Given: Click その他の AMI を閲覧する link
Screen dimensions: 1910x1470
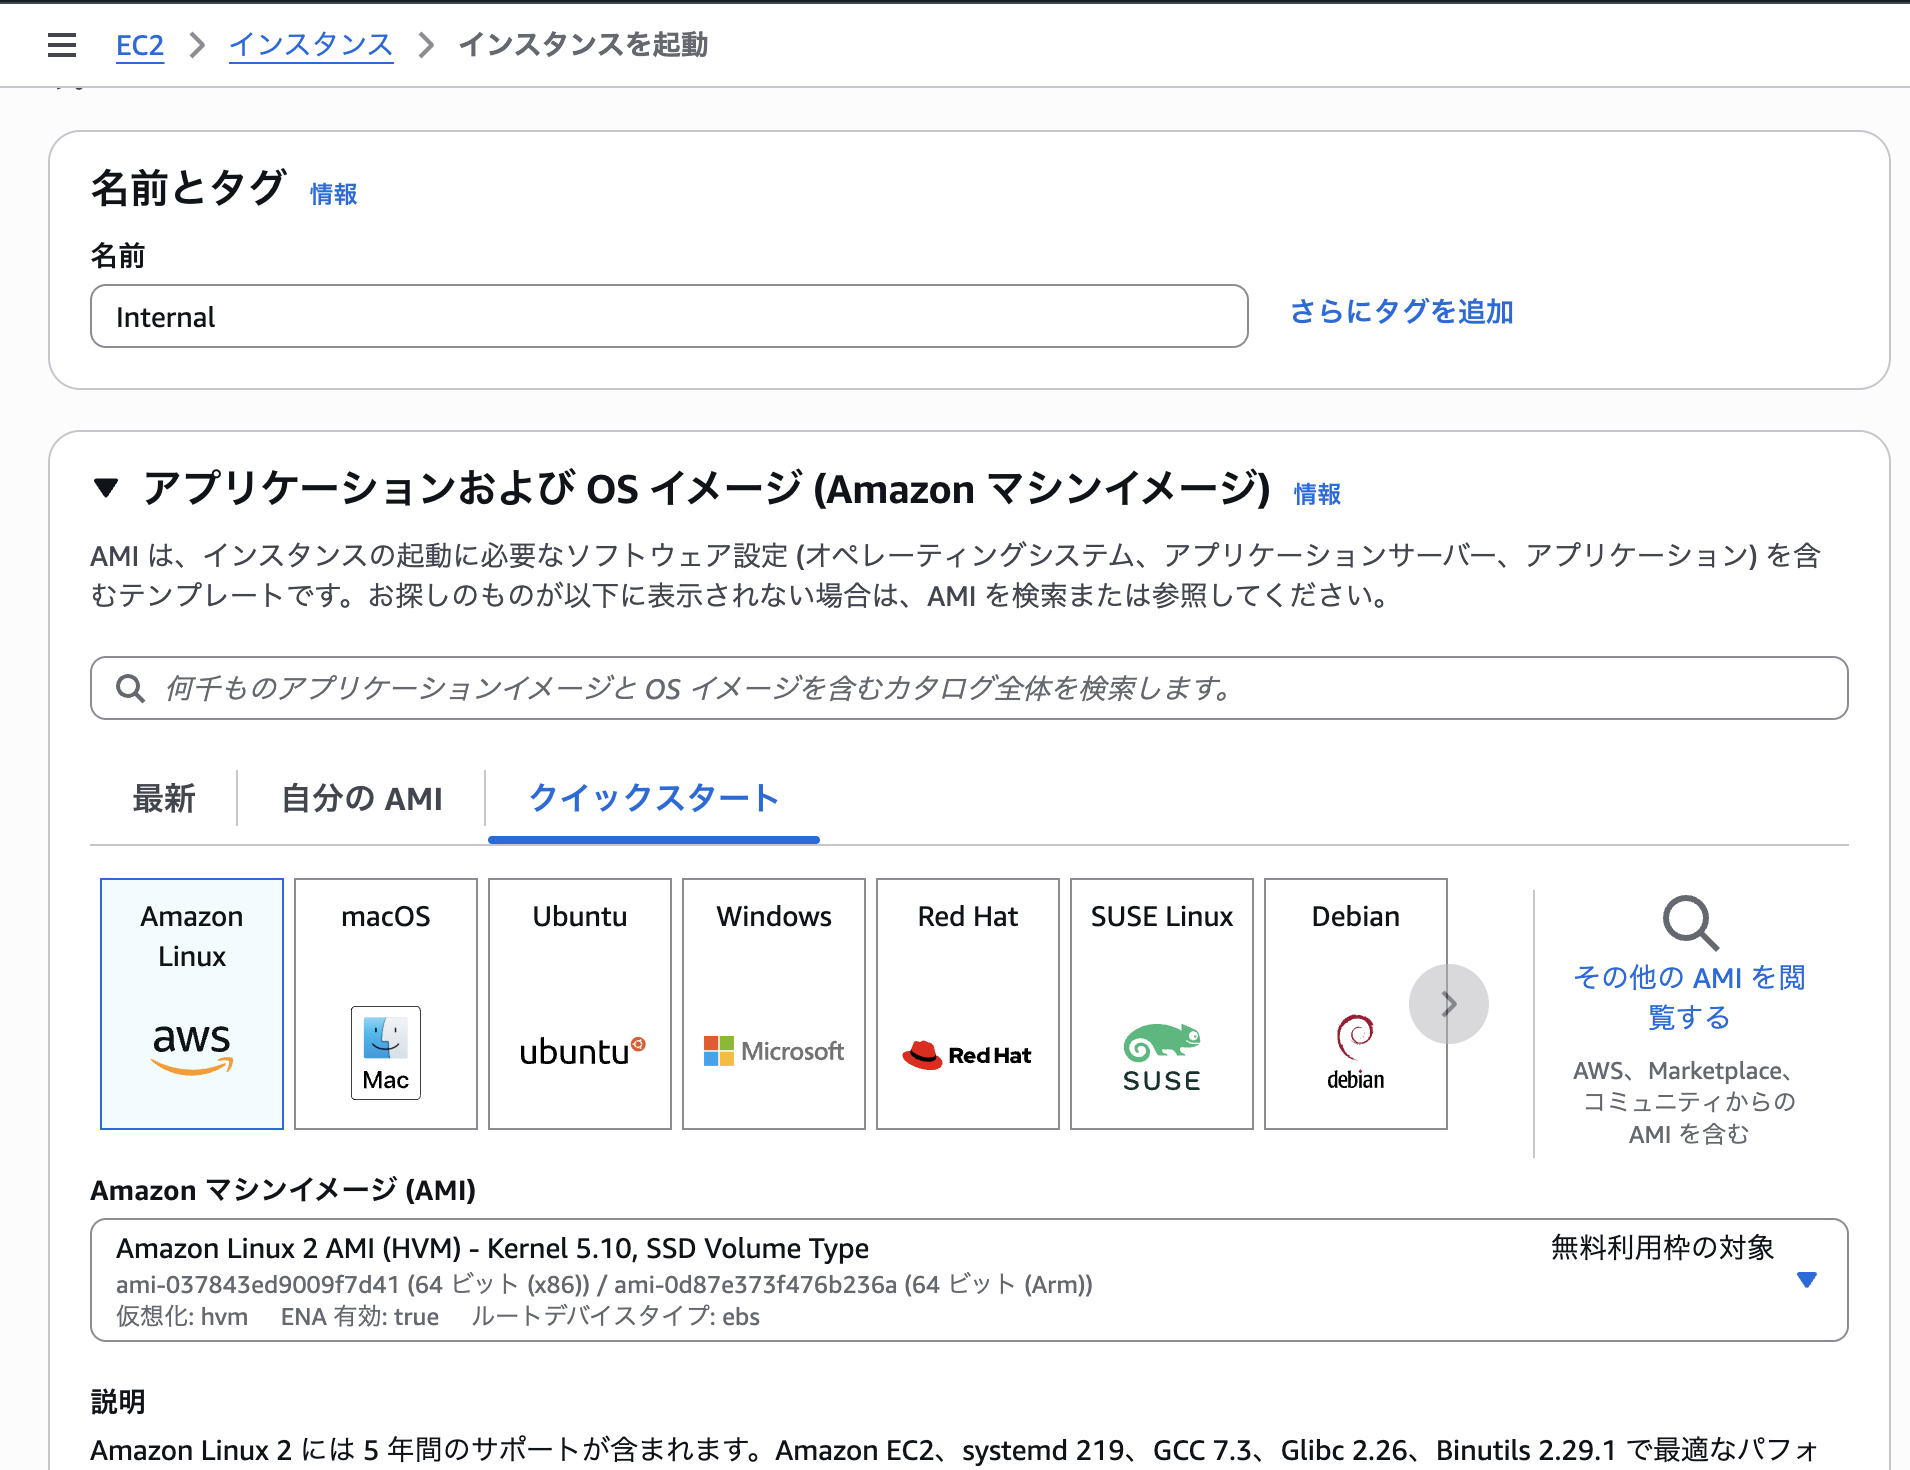Looking at the screenshot, I should 1690,997.
